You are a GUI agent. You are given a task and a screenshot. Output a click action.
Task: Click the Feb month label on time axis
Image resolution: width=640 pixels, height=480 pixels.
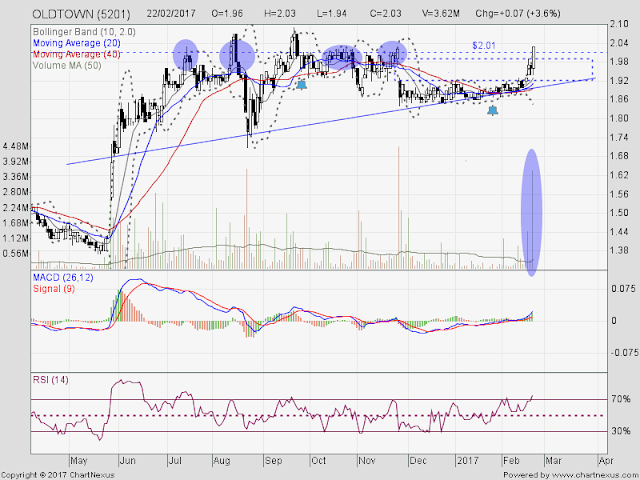point(511,461)
